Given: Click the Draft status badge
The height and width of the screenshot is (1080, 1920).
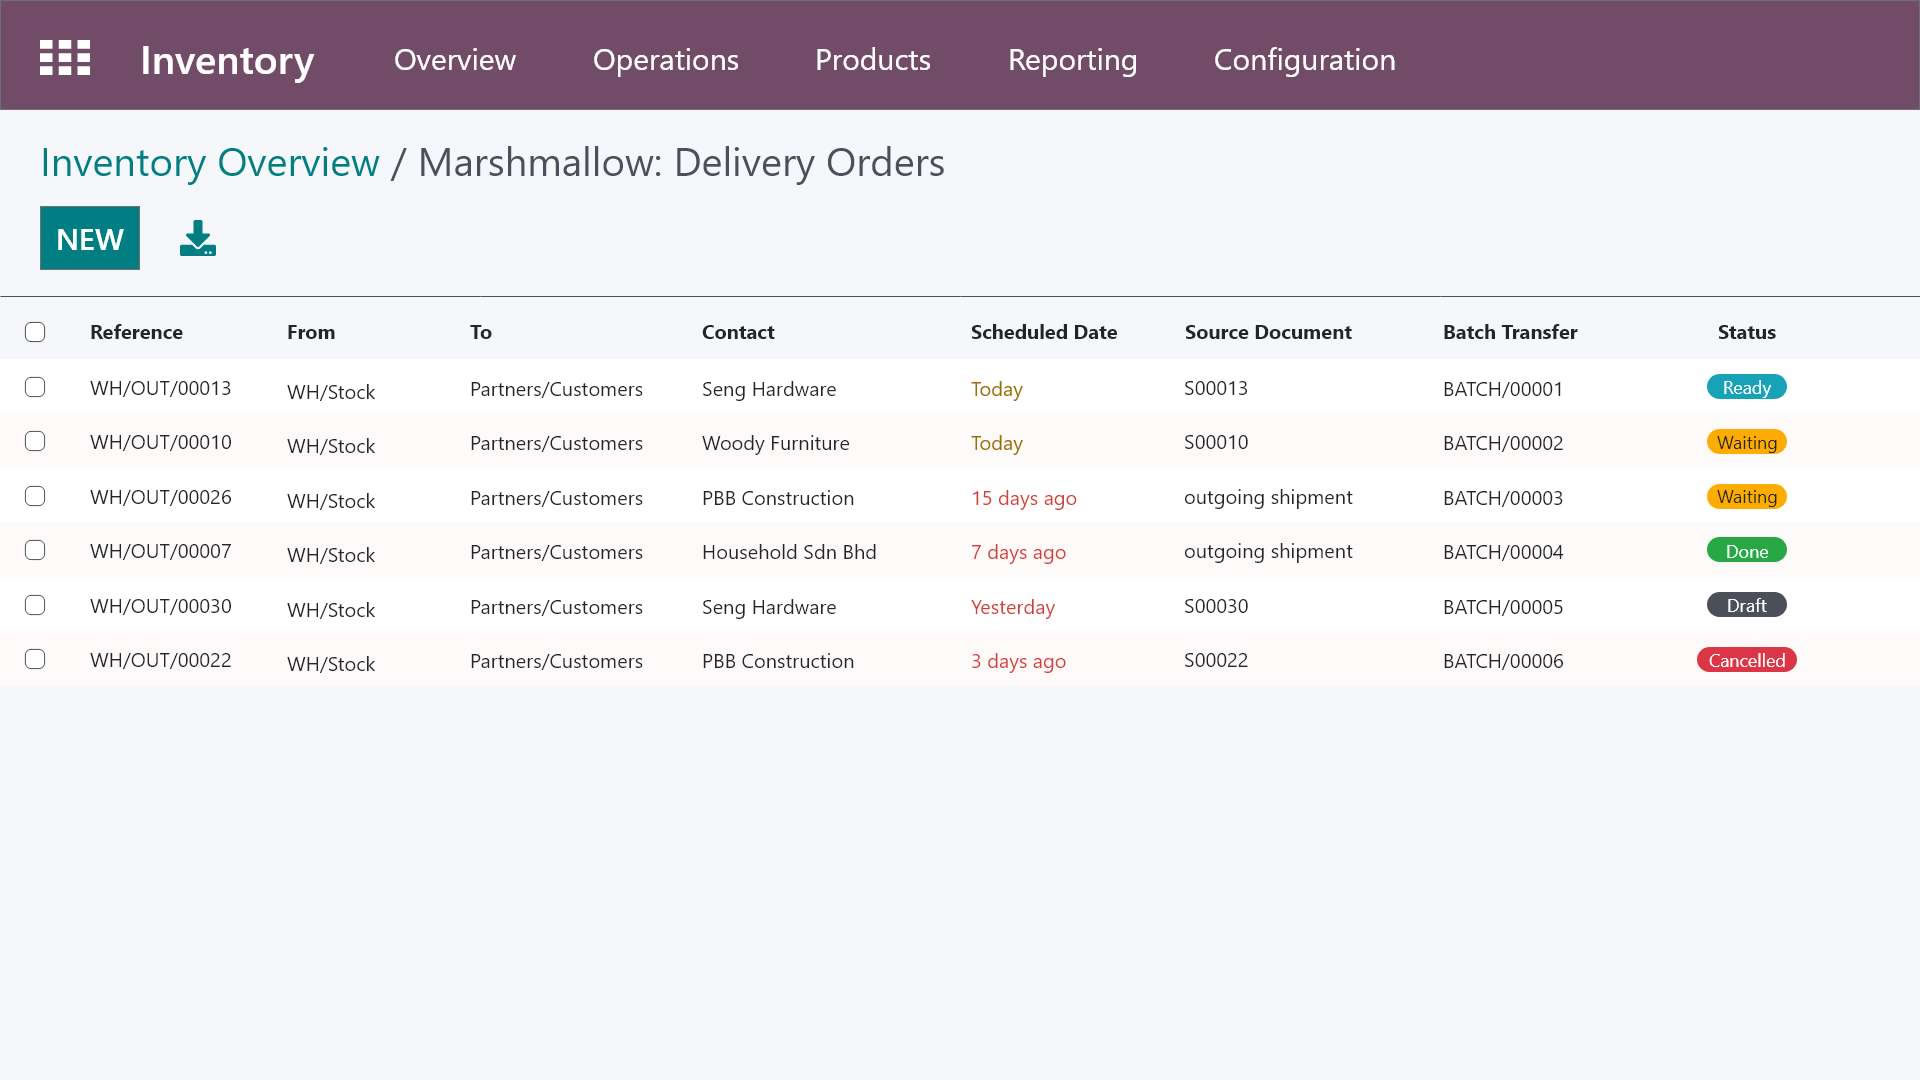Looking at the screenshot, I should coord(1746,605).
